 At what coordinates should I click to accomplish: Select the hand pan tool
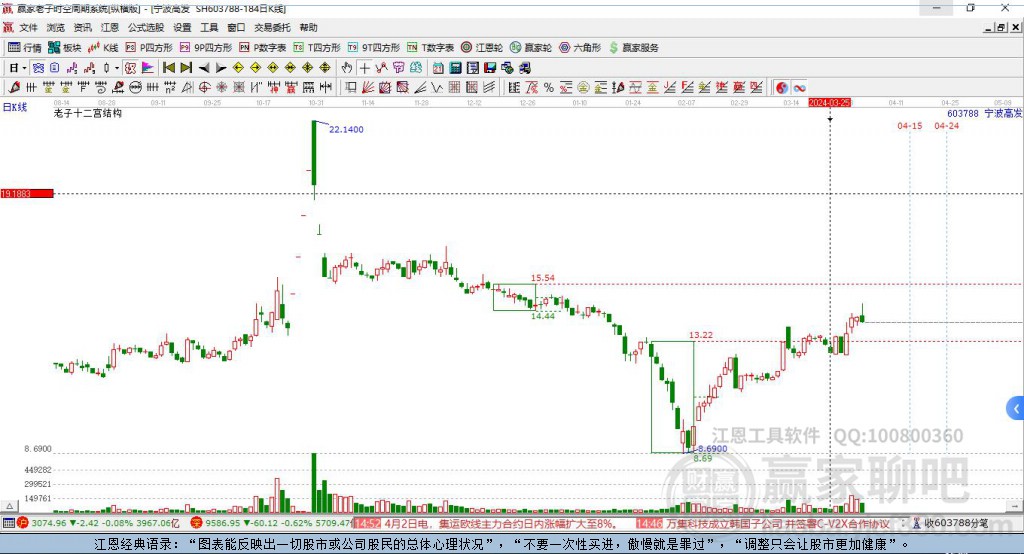347,68
